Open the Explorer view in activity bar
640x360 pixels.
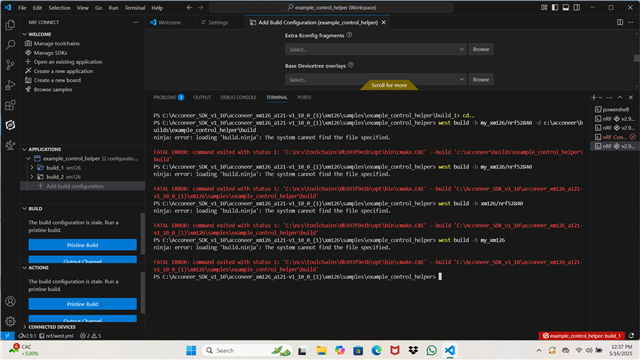10,25
